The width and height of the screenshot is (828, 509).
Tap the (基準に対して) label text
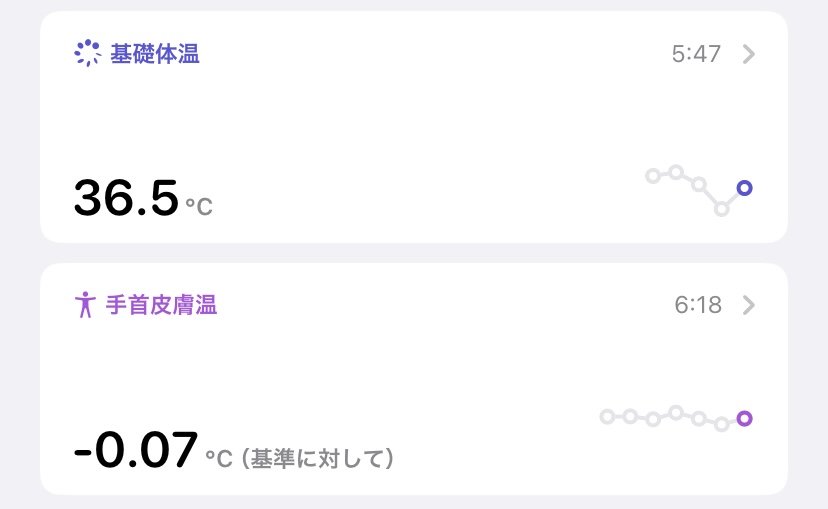317,458
